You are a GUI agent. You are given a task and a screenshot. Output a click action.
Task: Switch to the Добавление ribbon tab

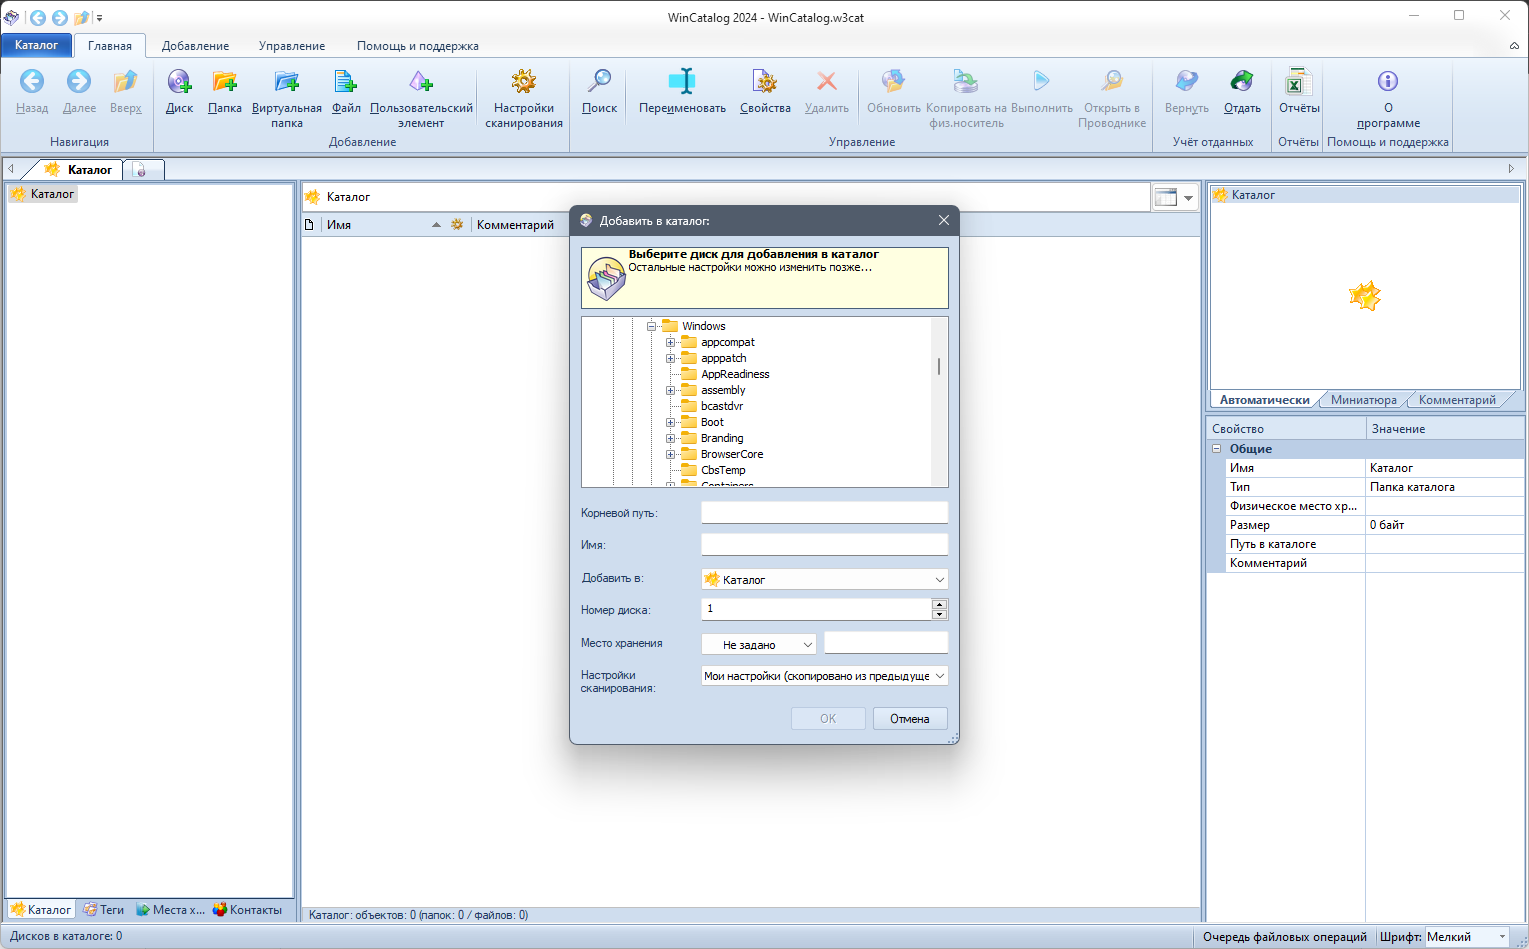(195, 45)
